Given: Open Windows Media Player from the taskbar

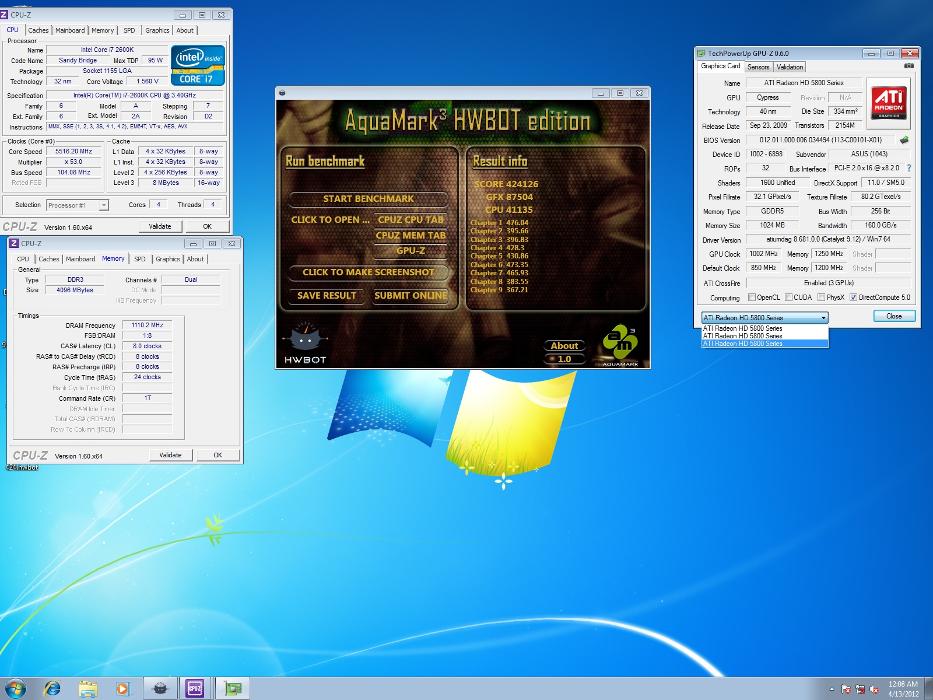Looking at the screenshot, I should click(x=123, y=689).
